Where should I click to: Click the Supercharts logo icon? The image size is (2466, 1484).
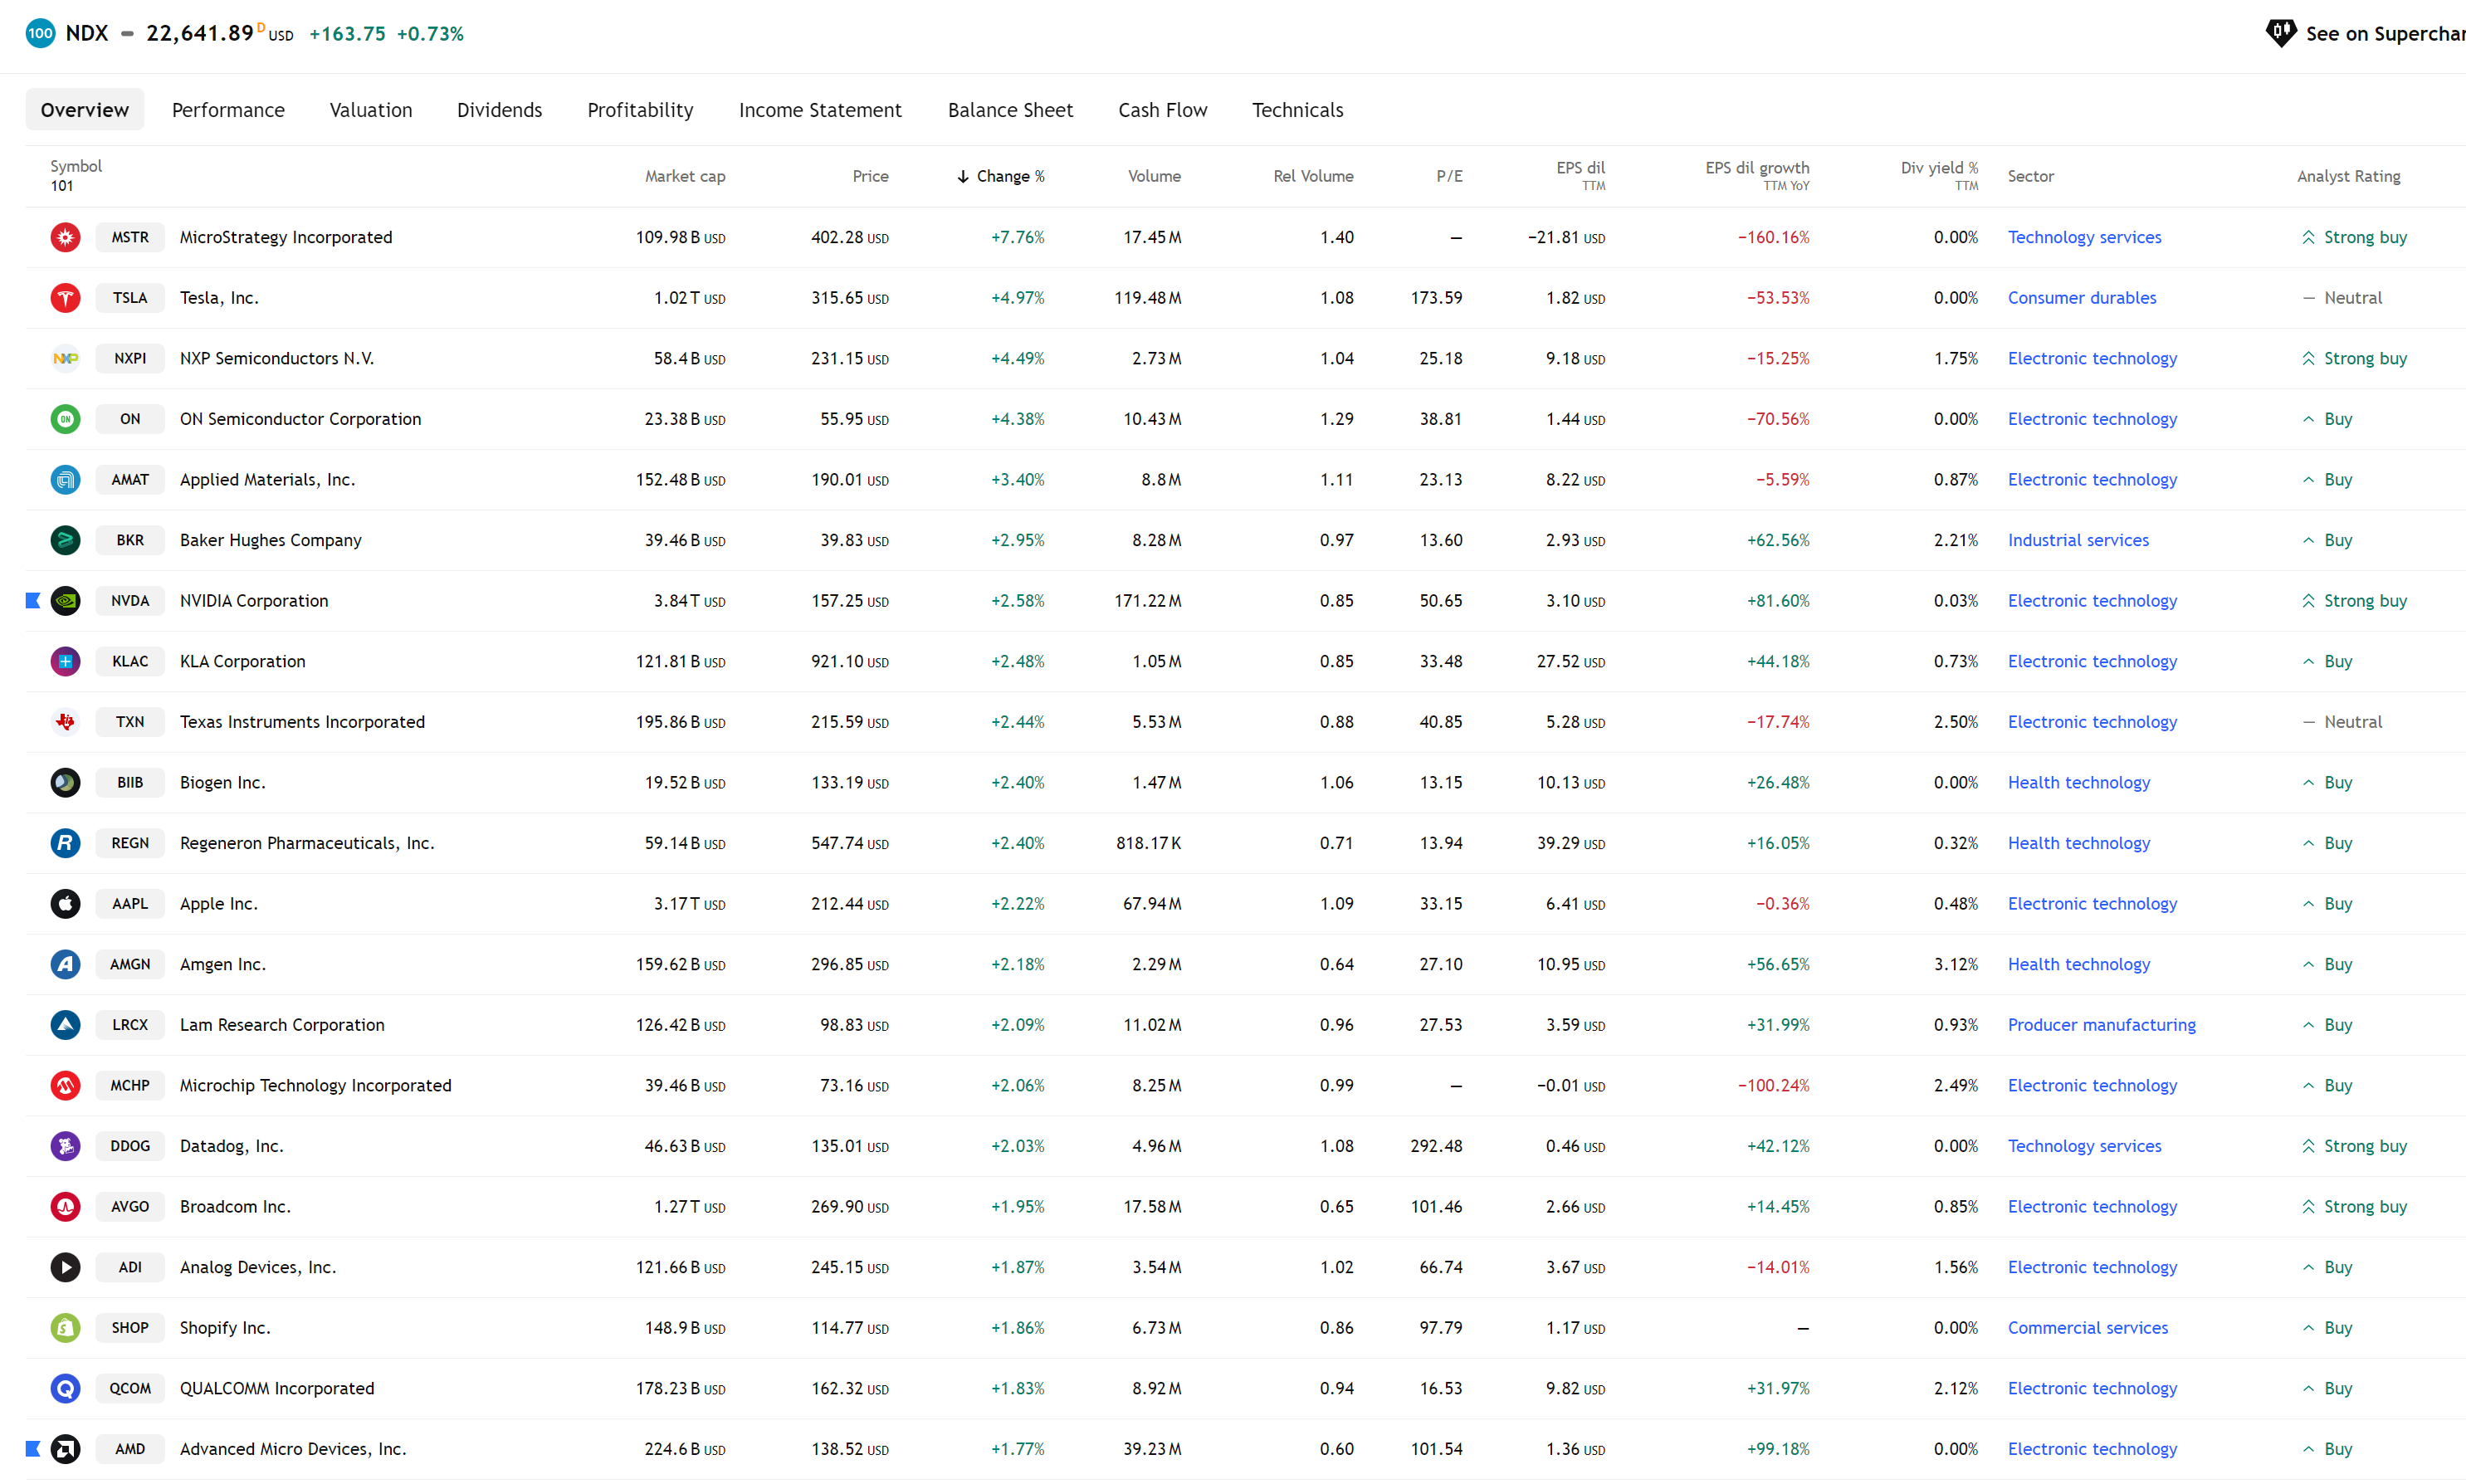pos(2280,33)
